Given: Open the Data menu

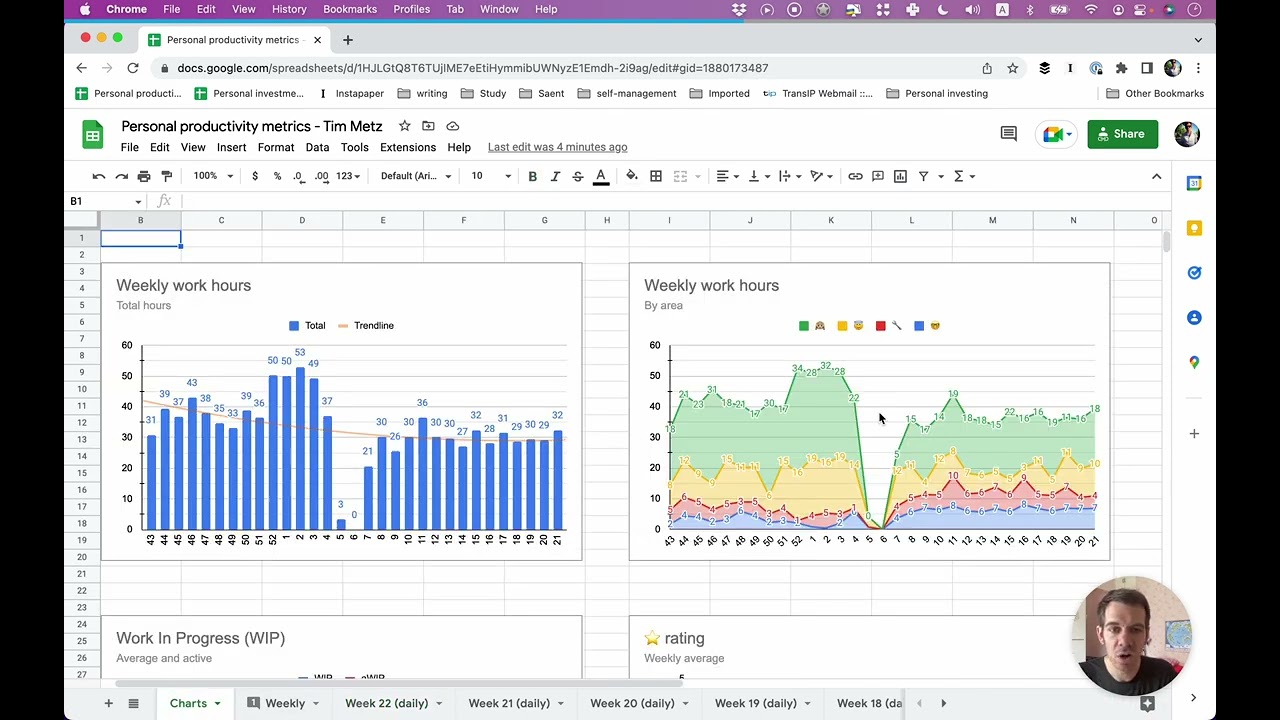Looking at the screenshot, I should click(317, 147).
